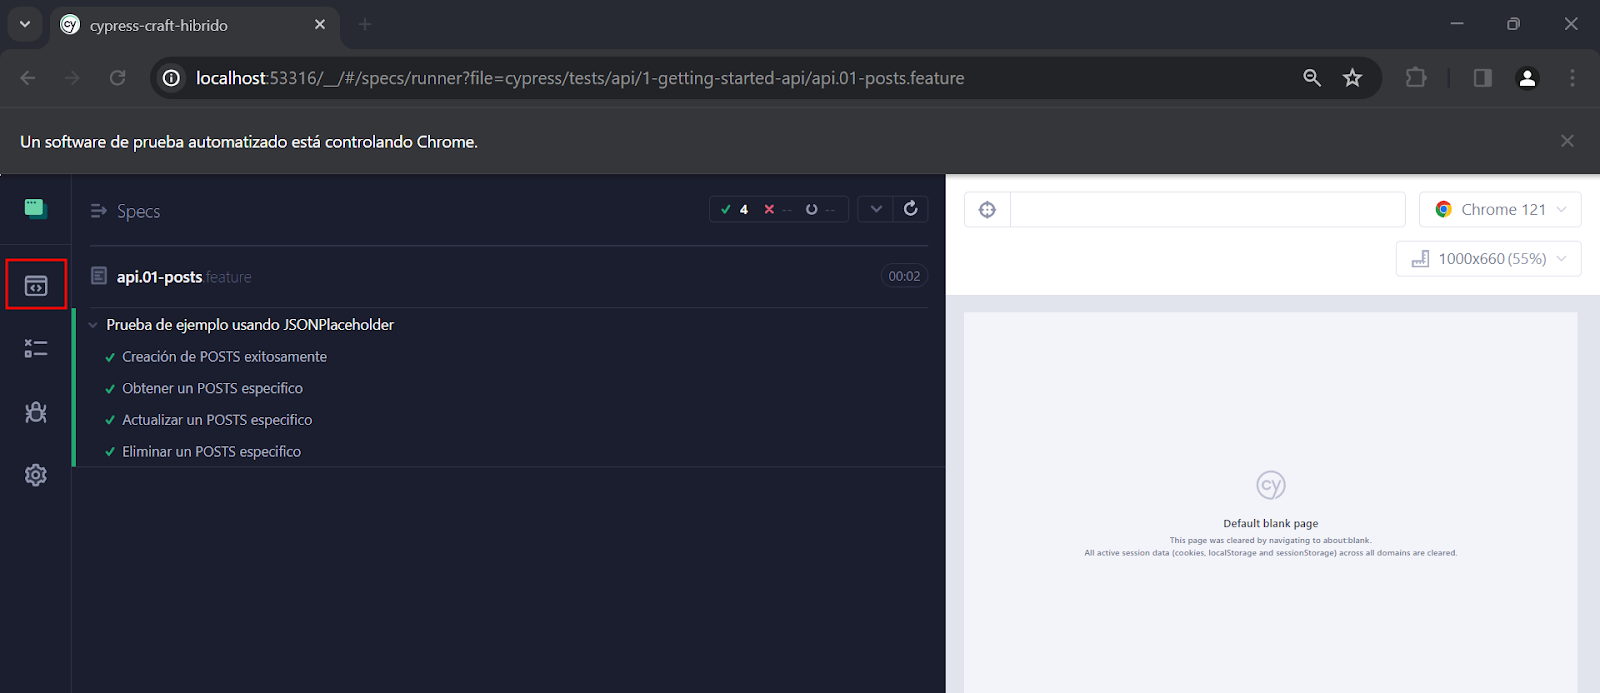The height and width of the screenshot is (693, 1600).
Task: Click the automated software notification text
Action: point(249,142)
